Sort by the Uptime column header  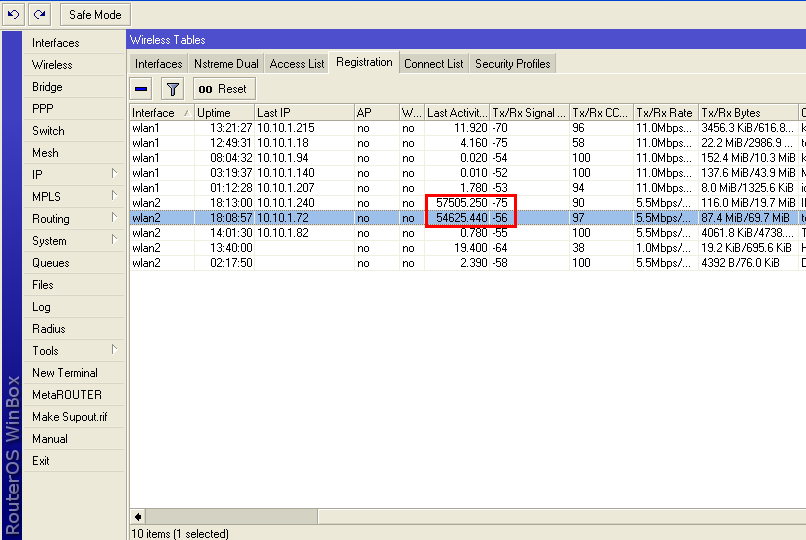[222, 113]
